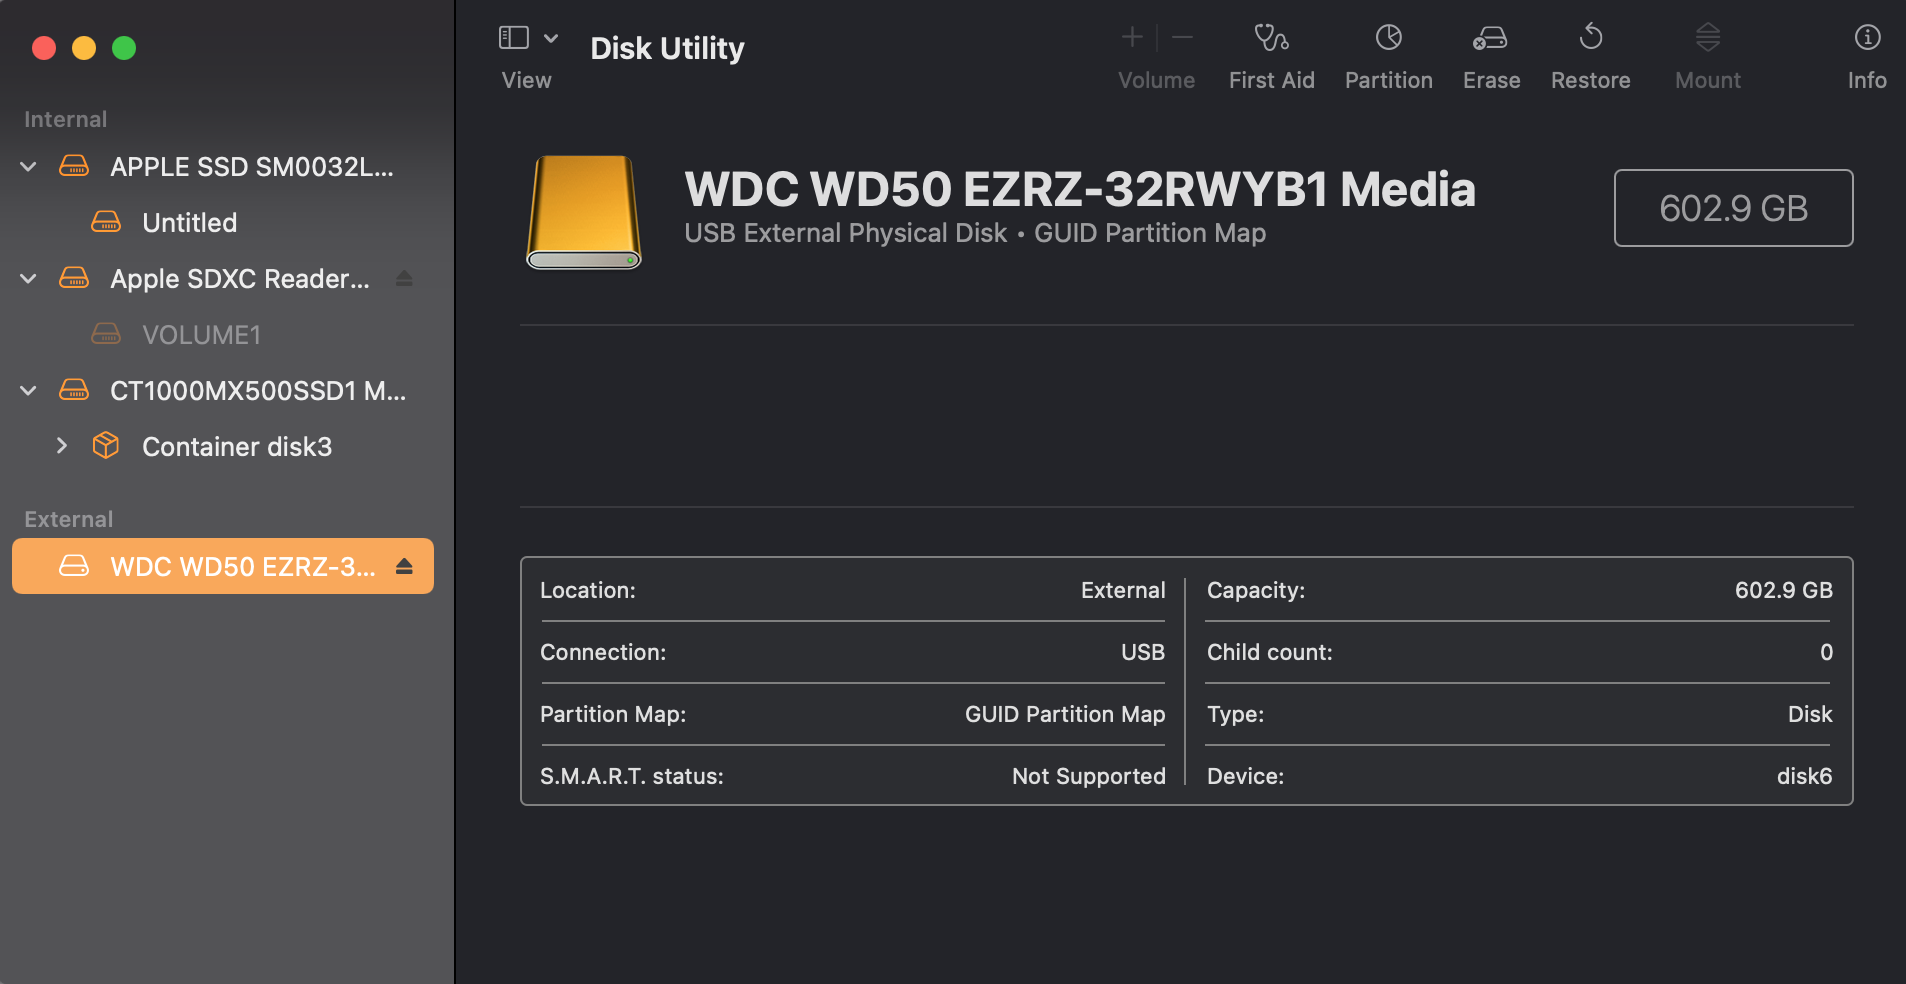The image size is (1906, 984).
Task: Collapse the Apple SDXC Reader disk tree
Action: [29, 279]
